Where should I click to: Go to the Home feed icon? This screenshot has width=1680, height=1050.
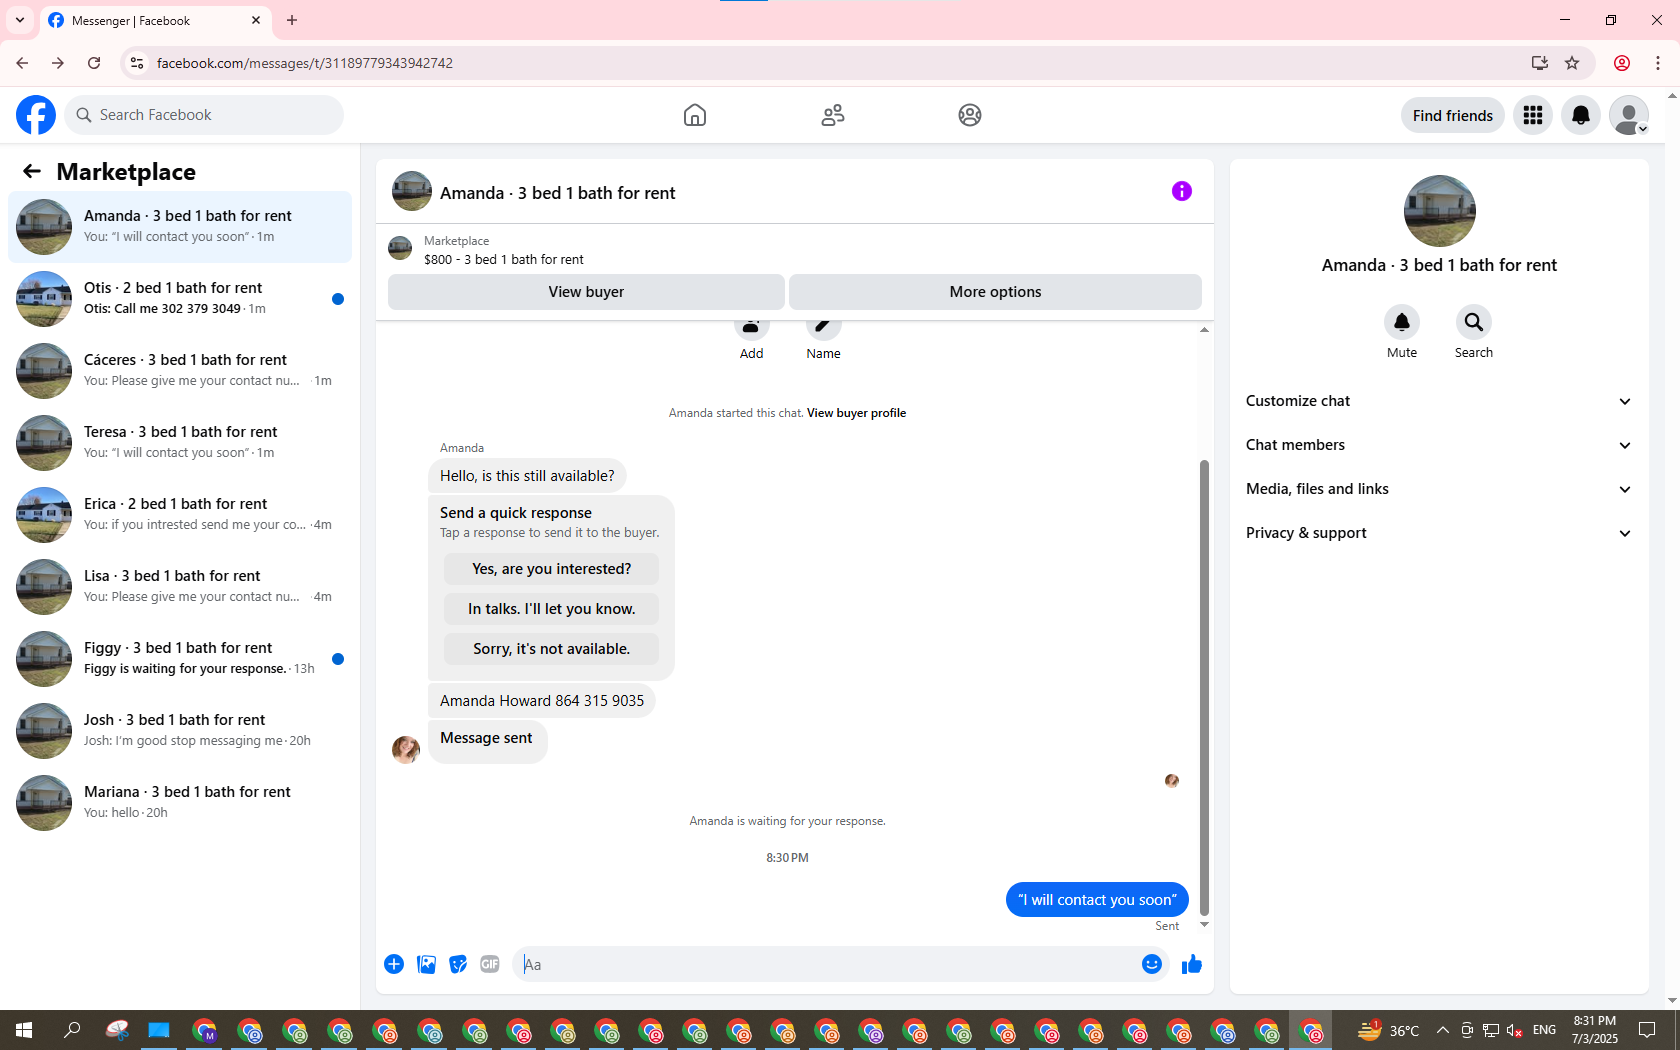695,115
